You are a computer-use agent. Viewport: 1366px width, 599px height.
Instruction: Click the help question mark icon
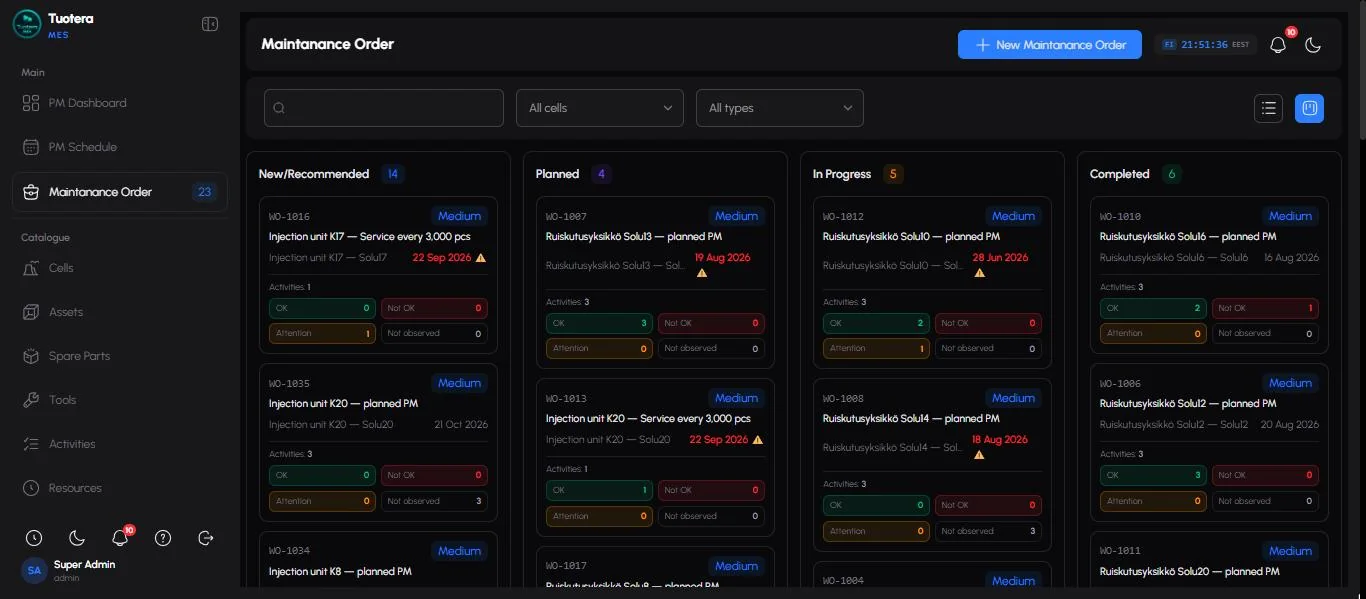pyautogui.click(x=163, y=538)
